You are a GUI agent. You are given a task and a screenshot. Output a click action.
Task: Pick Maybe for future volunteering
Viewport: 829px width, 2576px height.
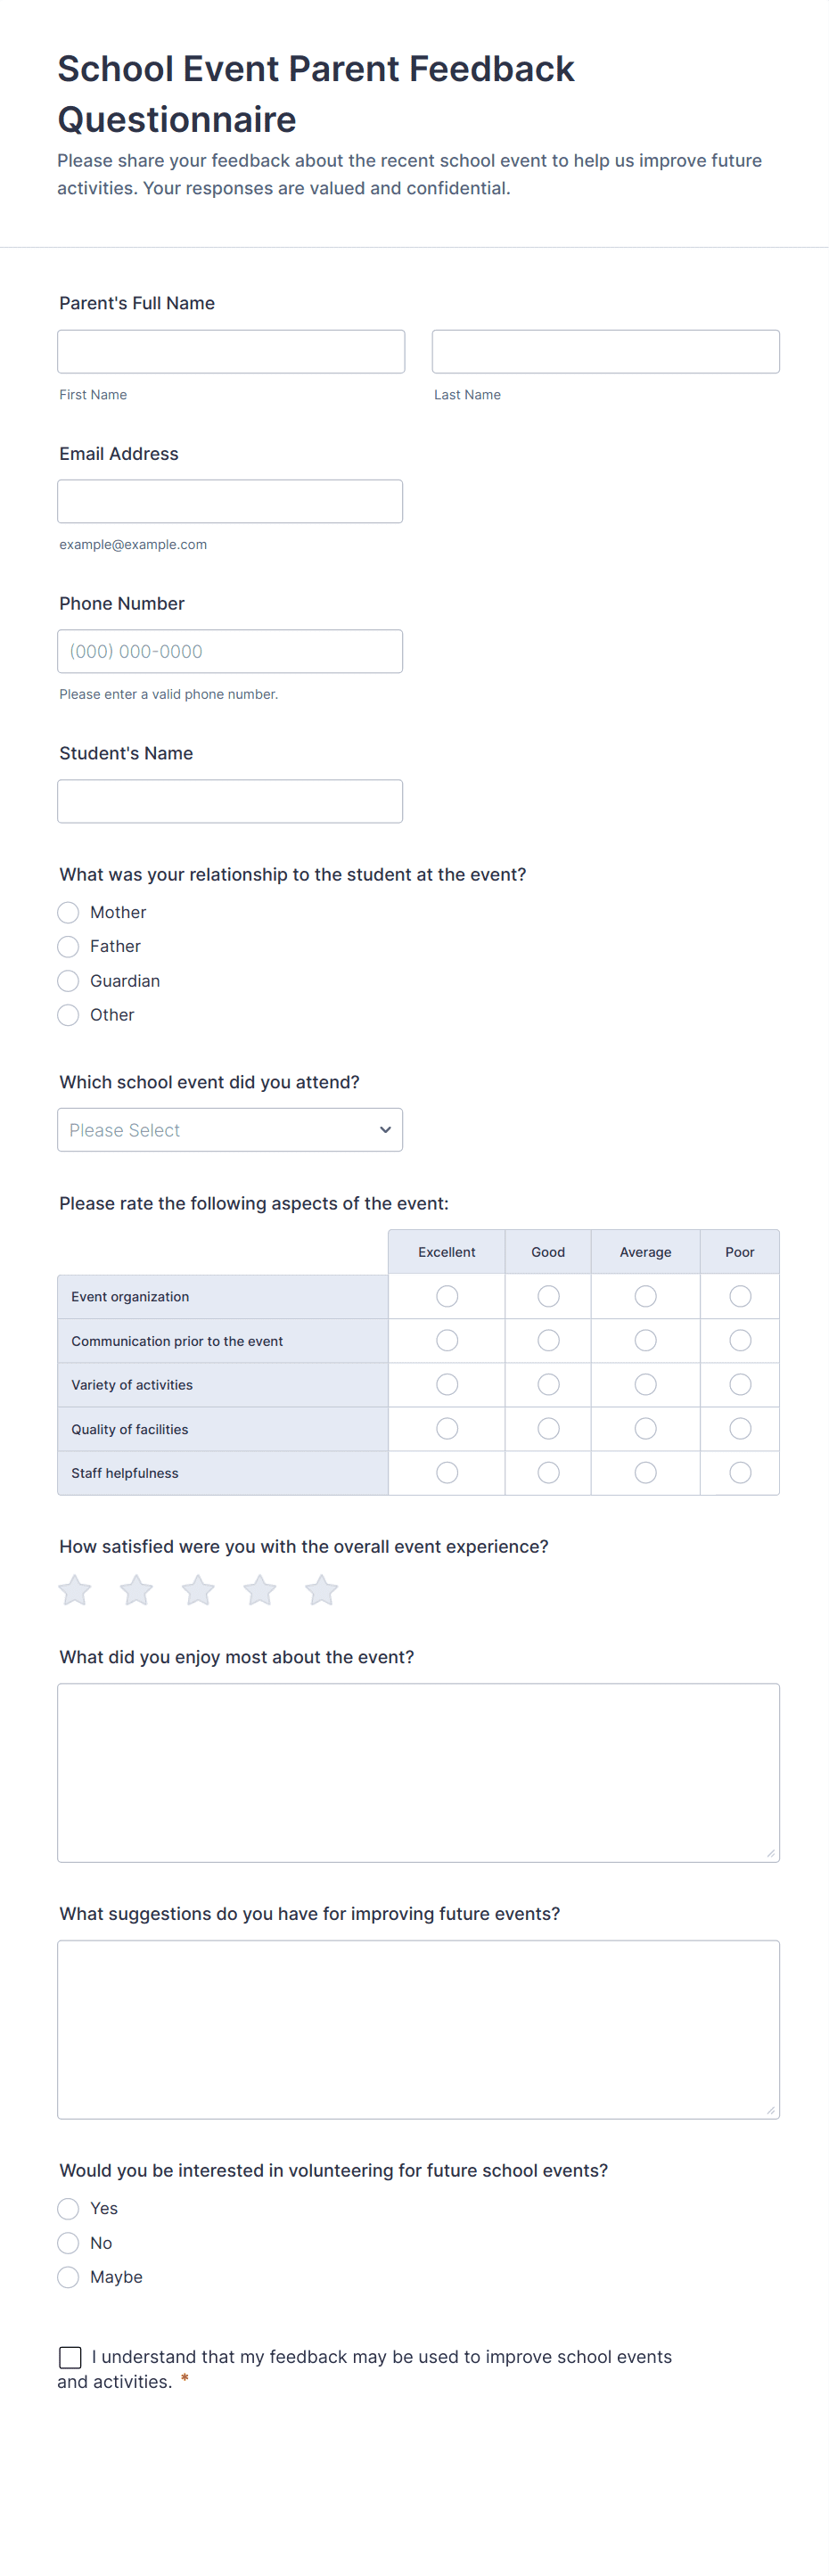(x=68, y=2277)
